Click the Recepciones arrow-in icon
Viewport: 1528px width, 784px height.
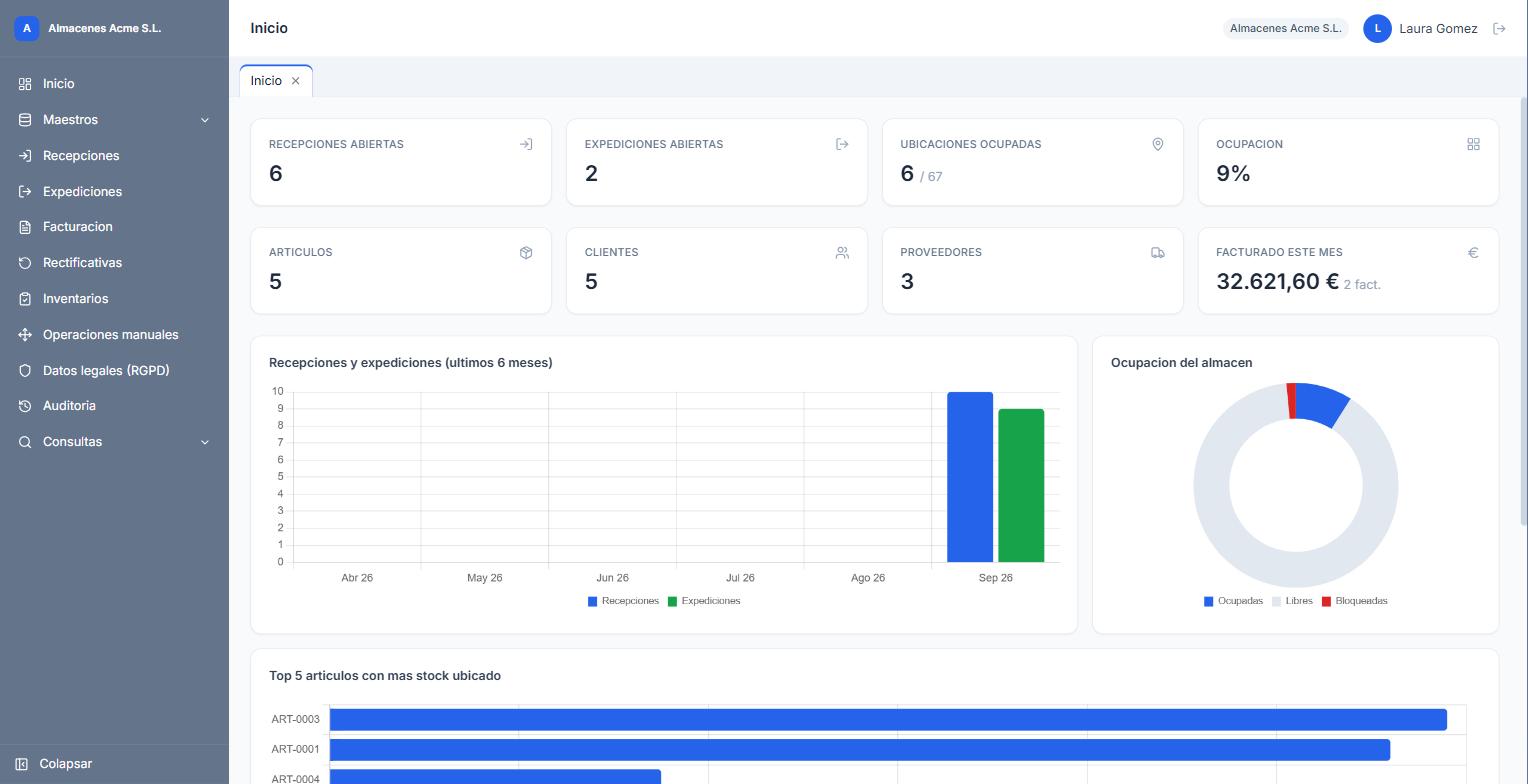click(x=25, y=156)
